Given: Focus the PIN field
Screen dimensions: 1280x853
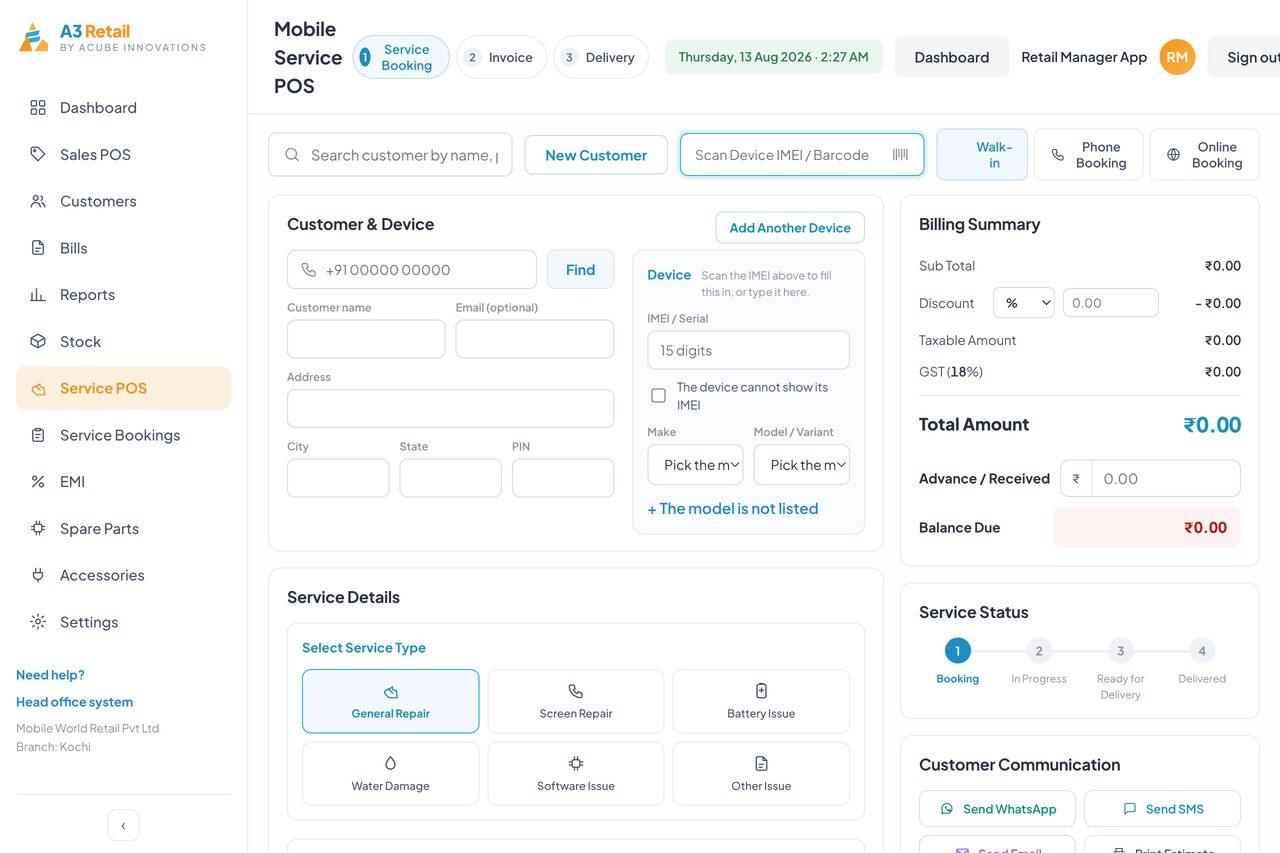Looking at the screenshot, I should click(x=563, y=478).
